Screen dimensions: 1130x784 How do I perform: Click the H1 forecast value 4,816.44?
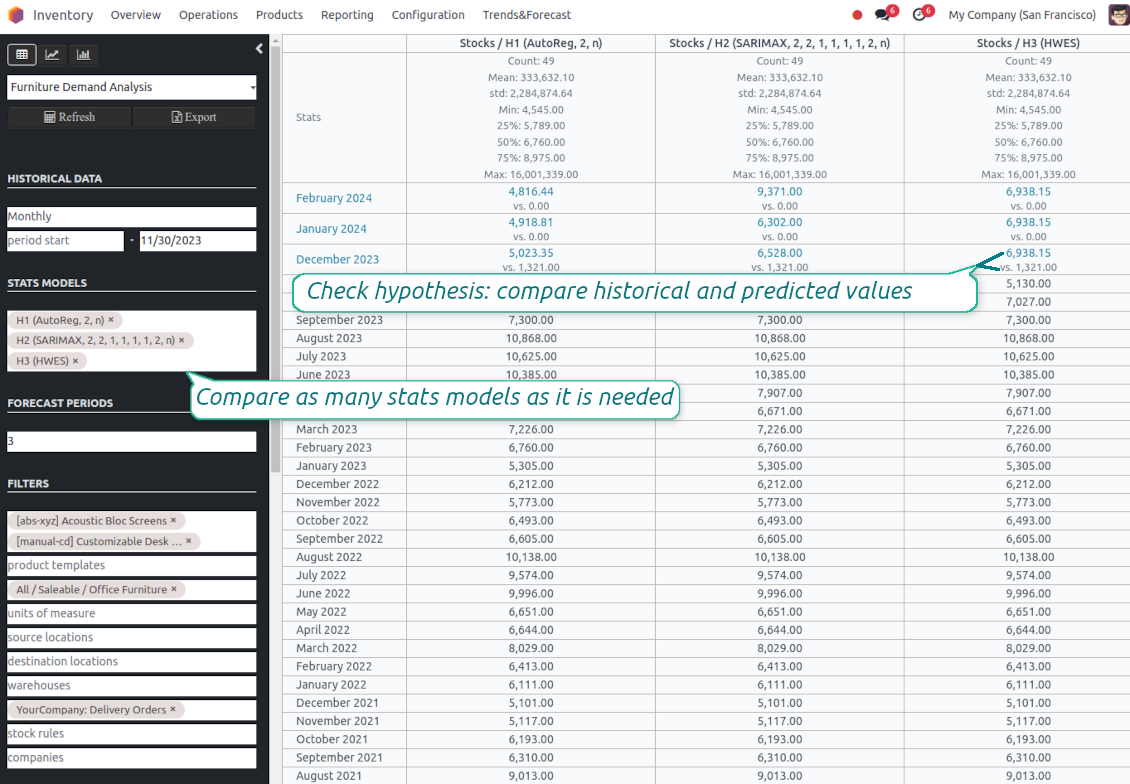point(531,192)
